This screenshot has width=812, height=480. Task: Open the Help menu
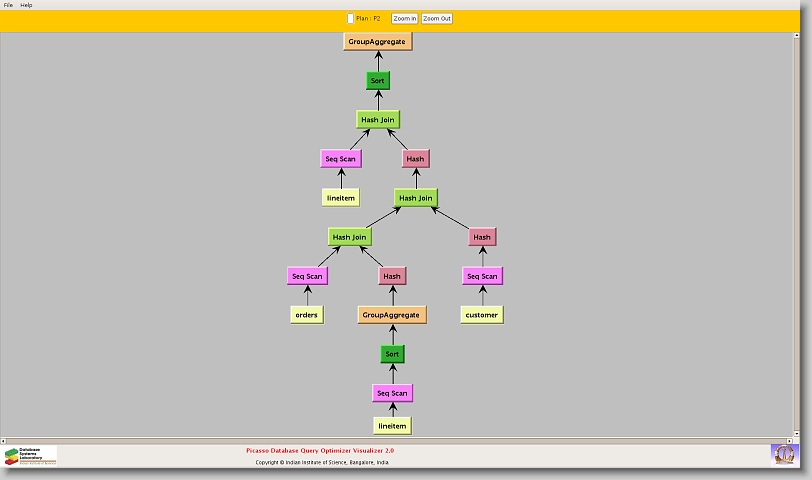click(x=26, y=5)
